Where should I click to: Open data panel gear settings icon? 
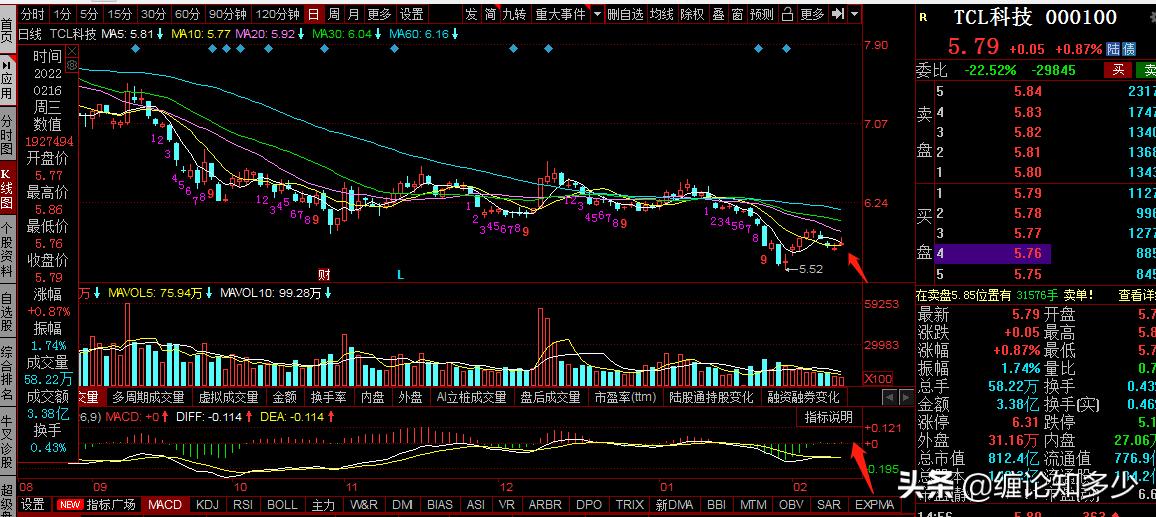[x=72, y=65]
